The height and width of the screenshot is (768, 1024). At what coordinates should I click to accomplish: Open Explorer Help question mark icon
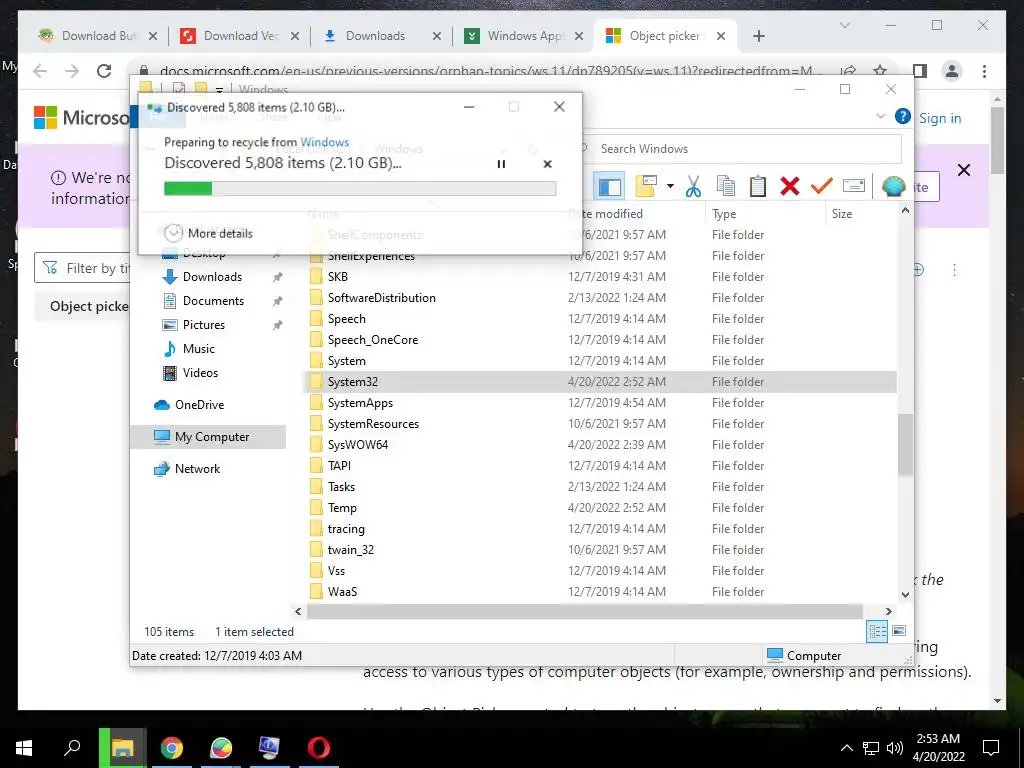click(903, 117)
